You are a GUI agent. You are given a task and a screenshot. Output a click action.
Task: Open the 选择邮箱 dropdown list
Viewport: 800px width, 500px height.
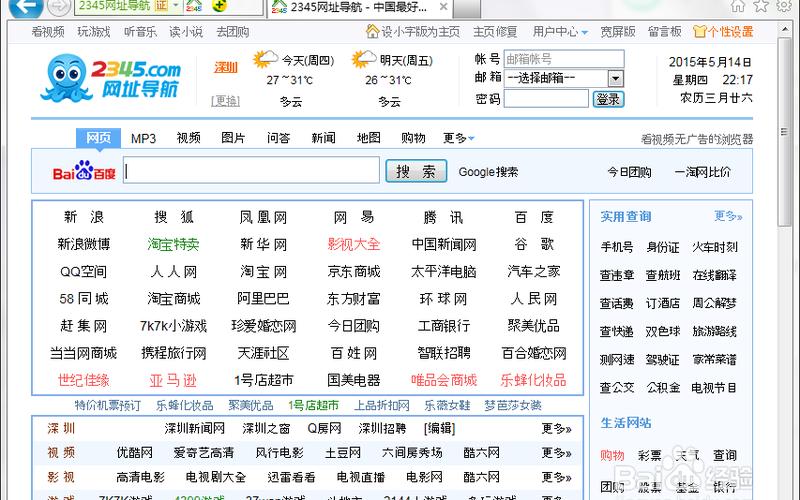coord(616,78)
